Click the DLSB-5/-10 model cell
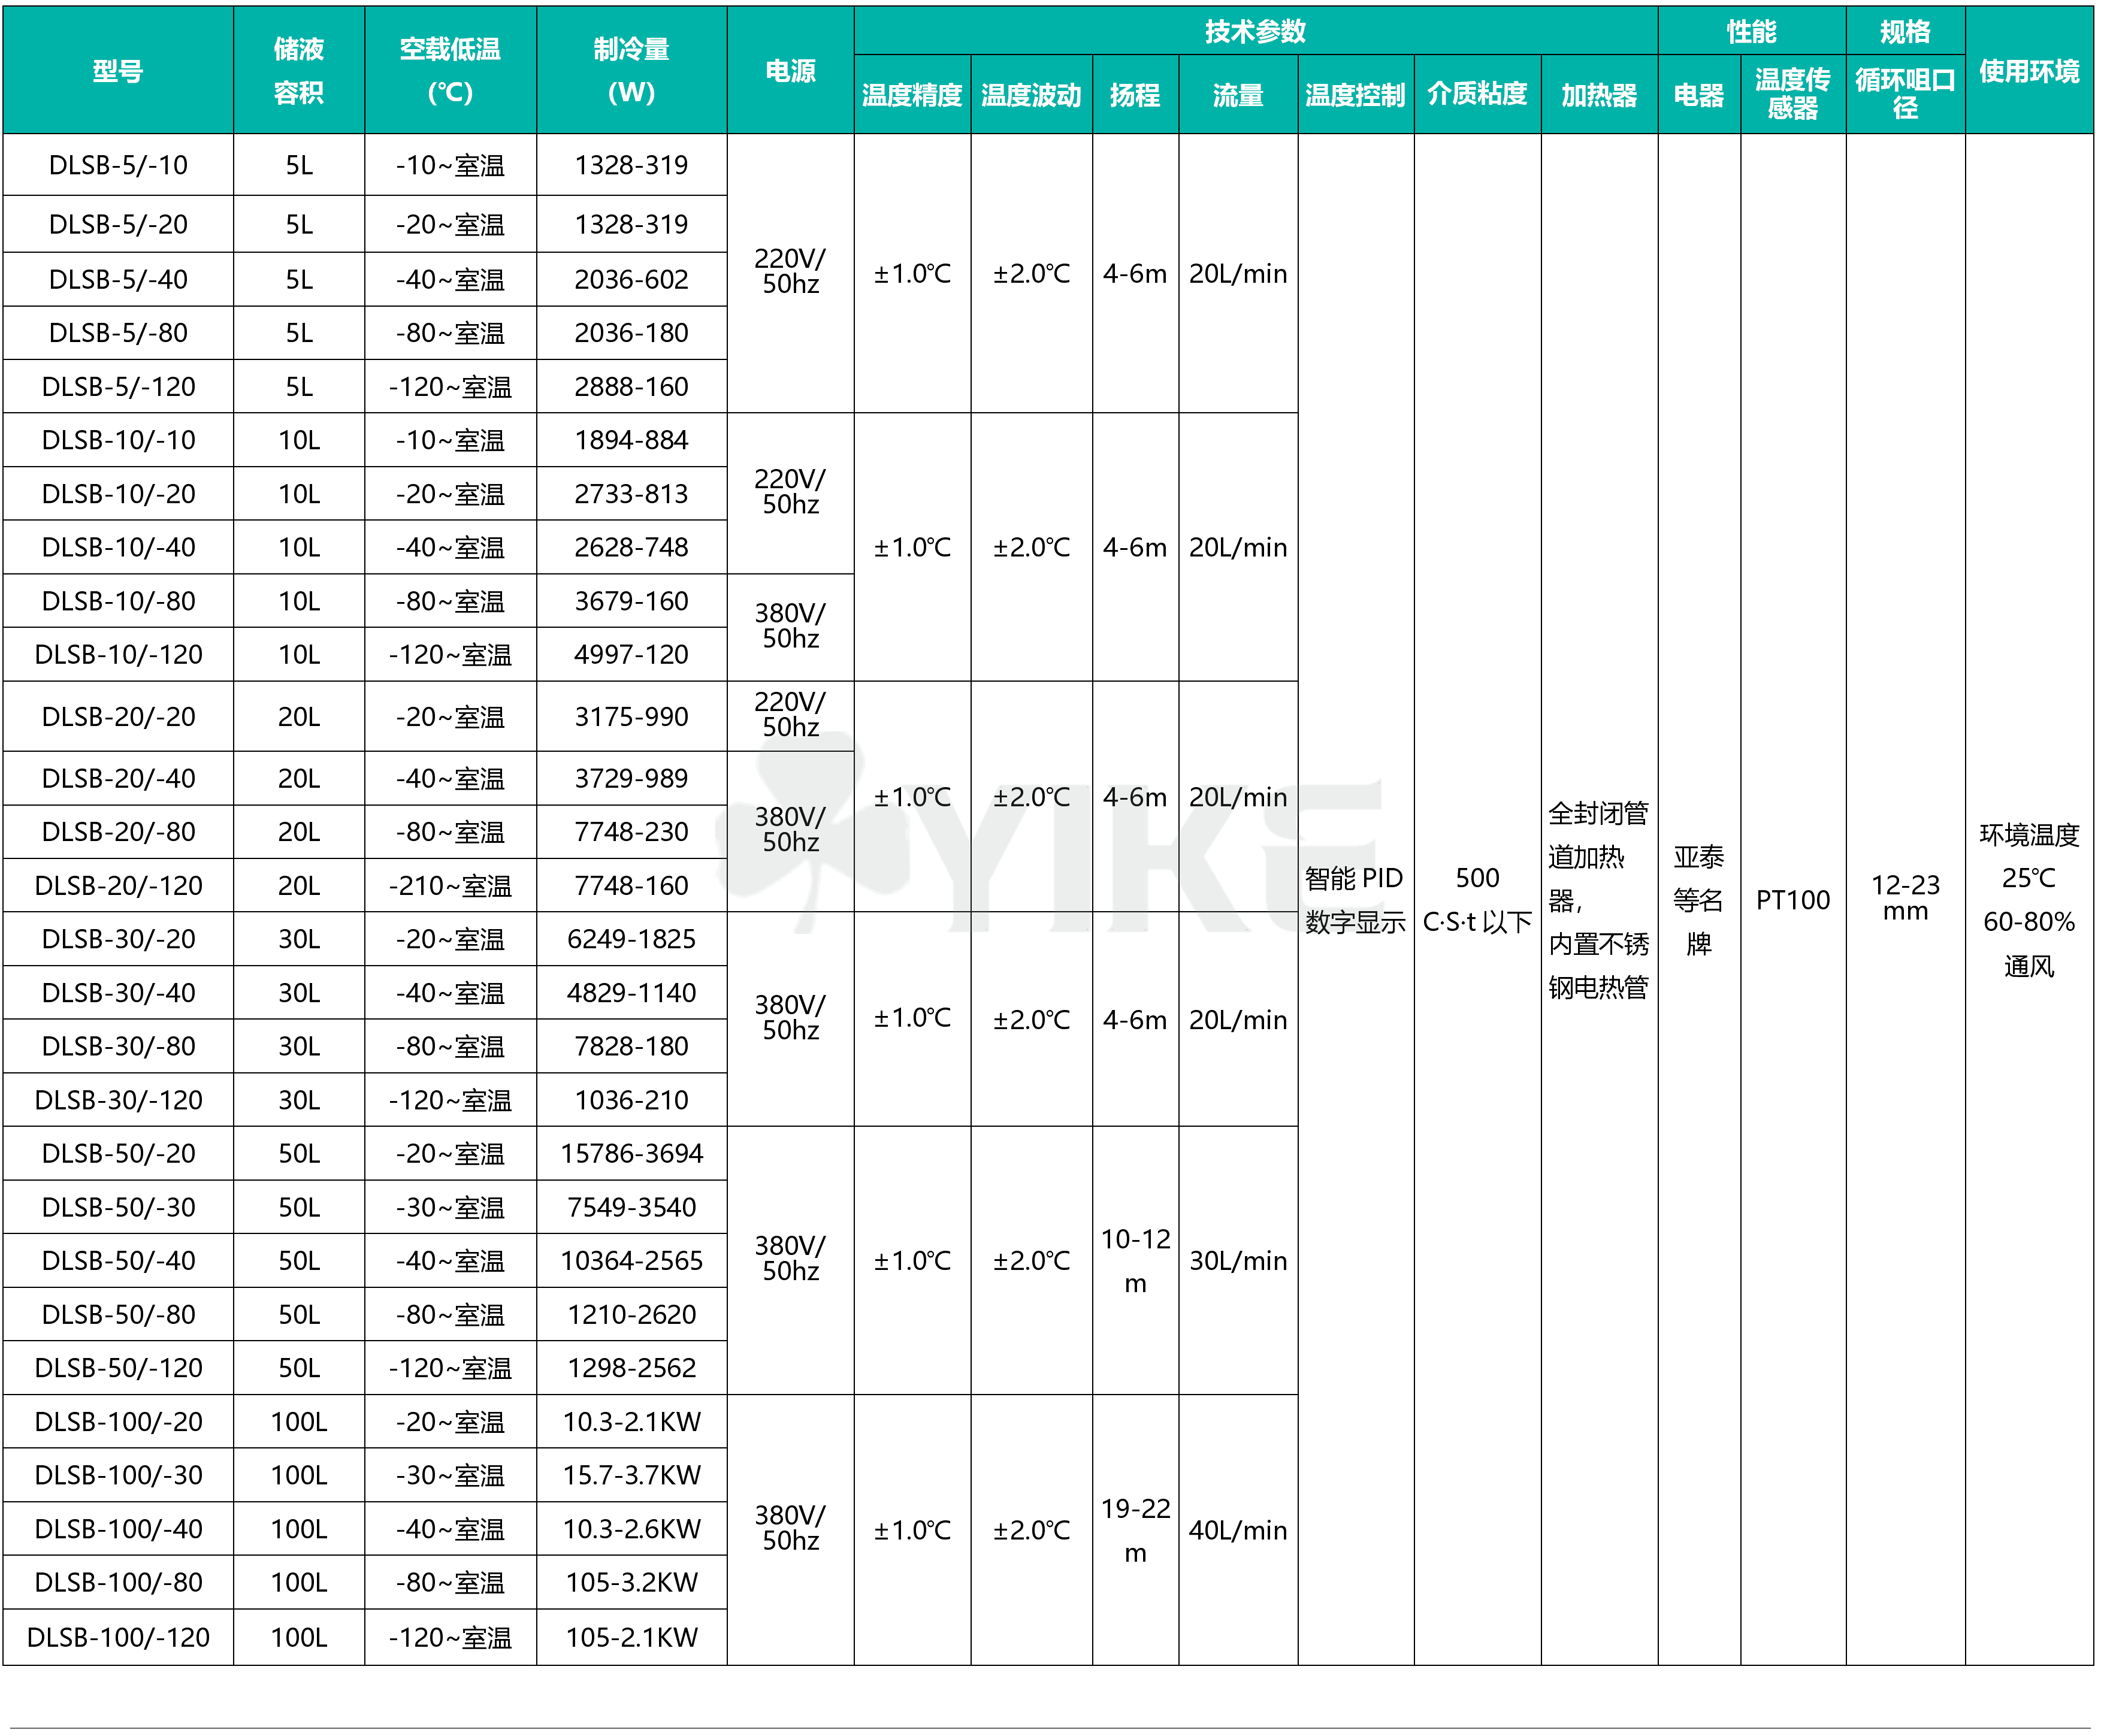 click(118, 165)
